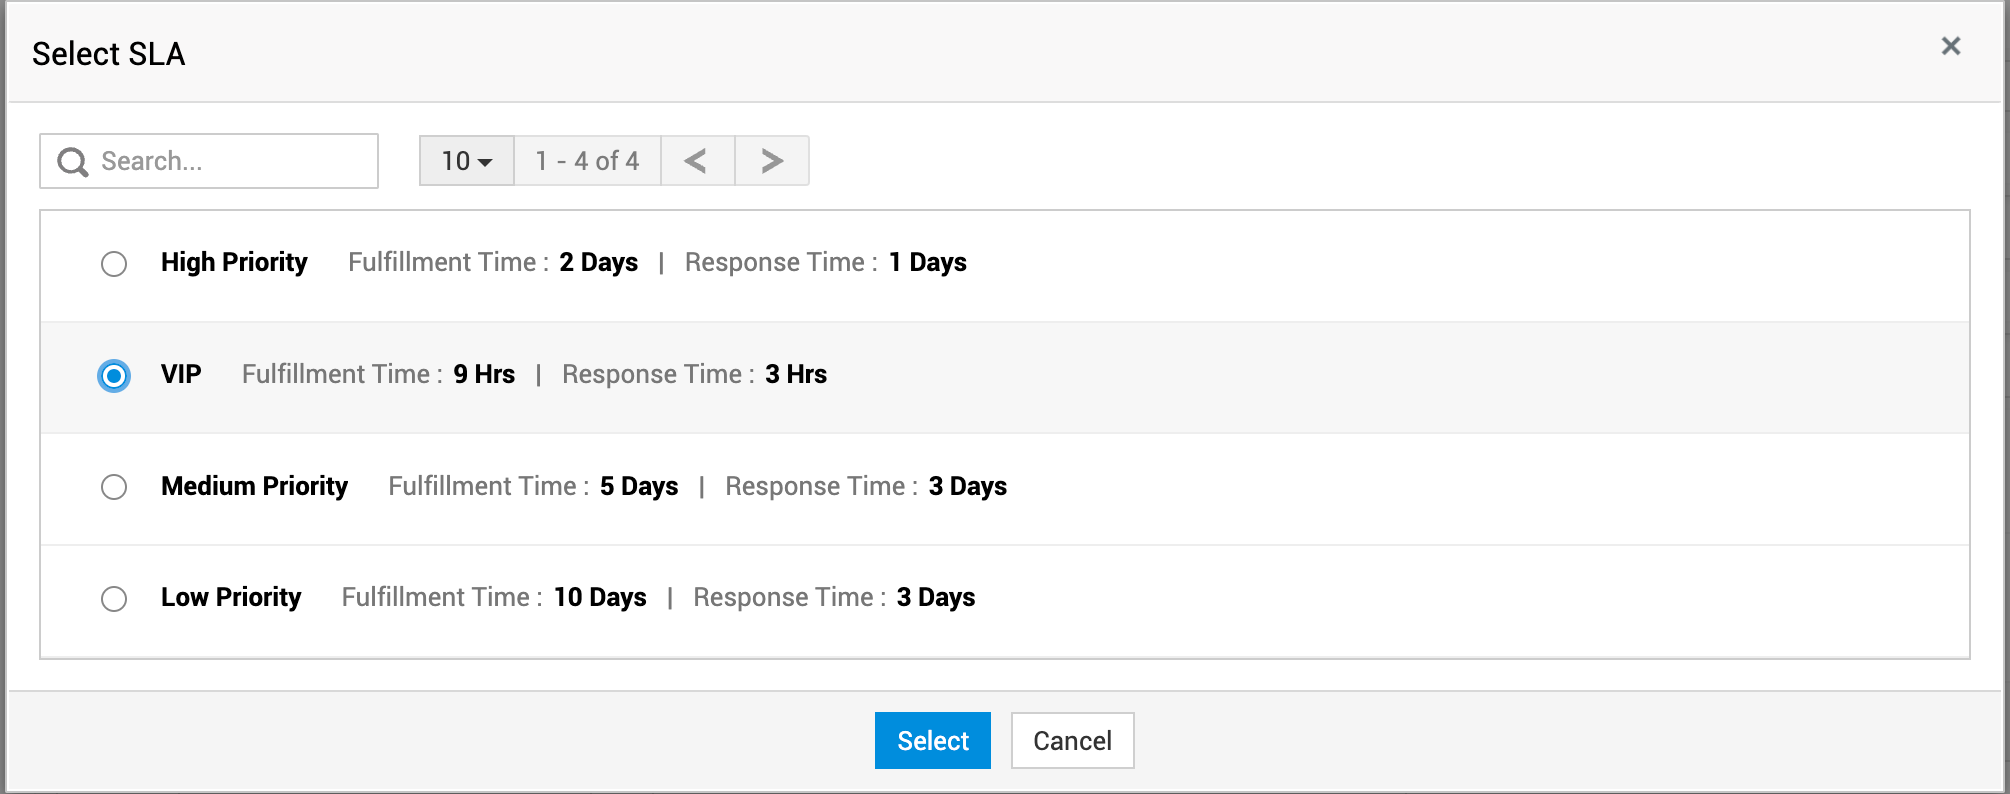Go to previous page arrow

click(x=697, y=161)
